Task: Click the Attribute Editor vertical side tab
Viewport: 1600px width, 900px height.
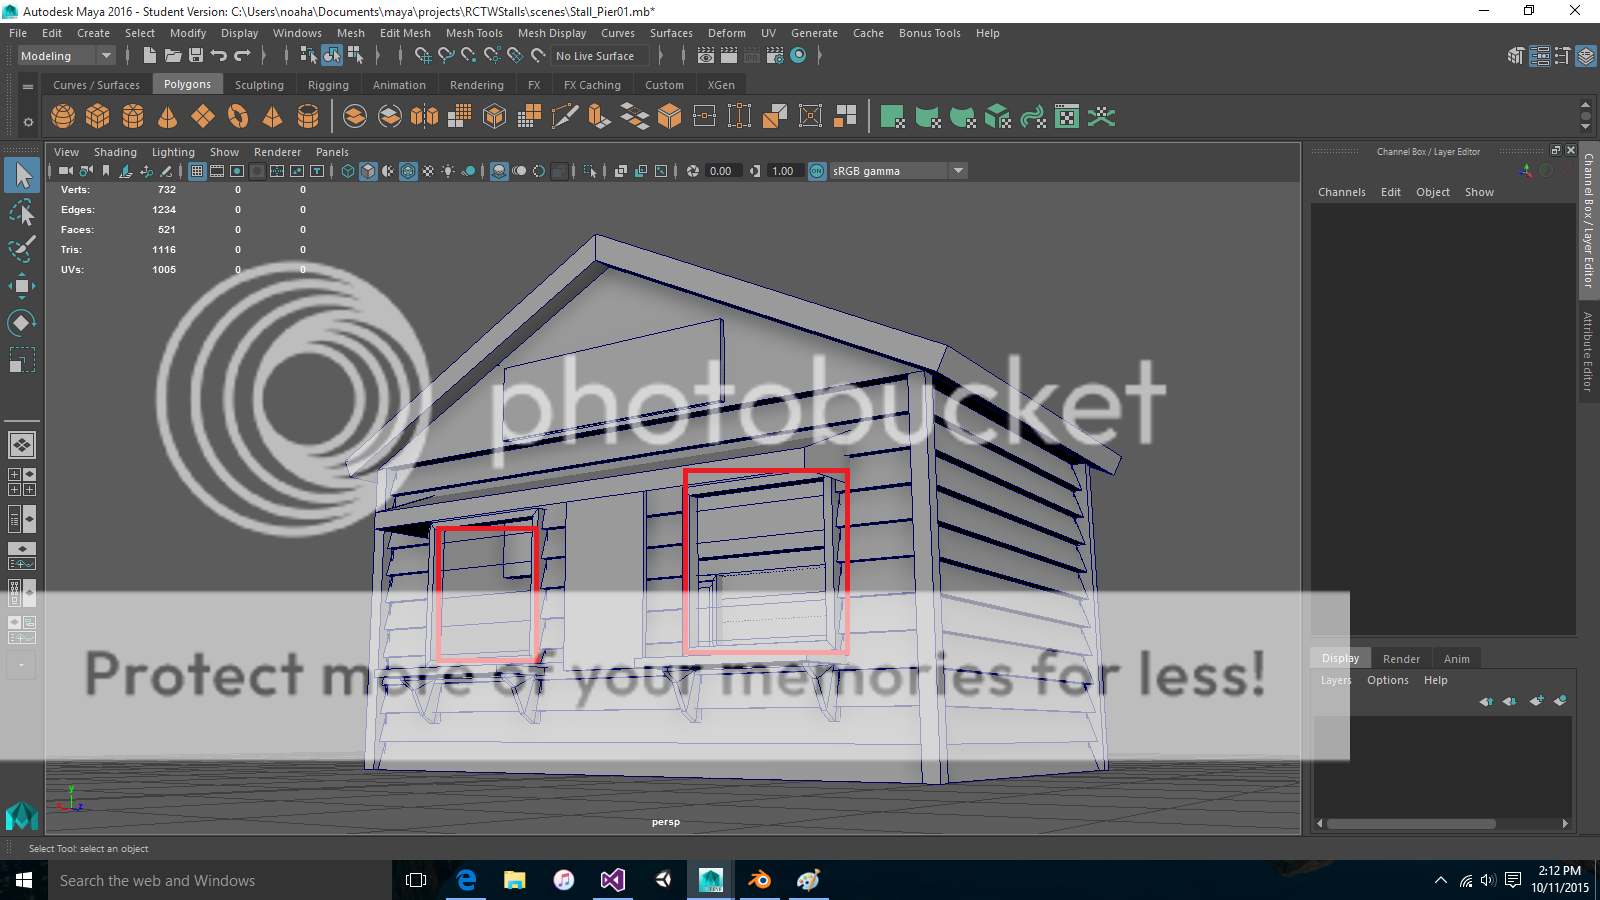Action: click(1588, 351)
